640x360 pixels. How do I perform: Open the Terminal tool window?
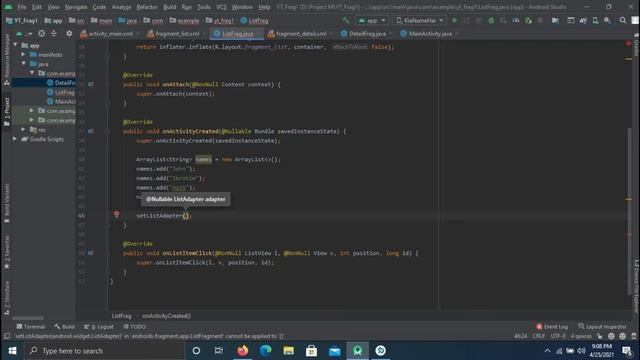pyautogui.click(x=31, y=327)
